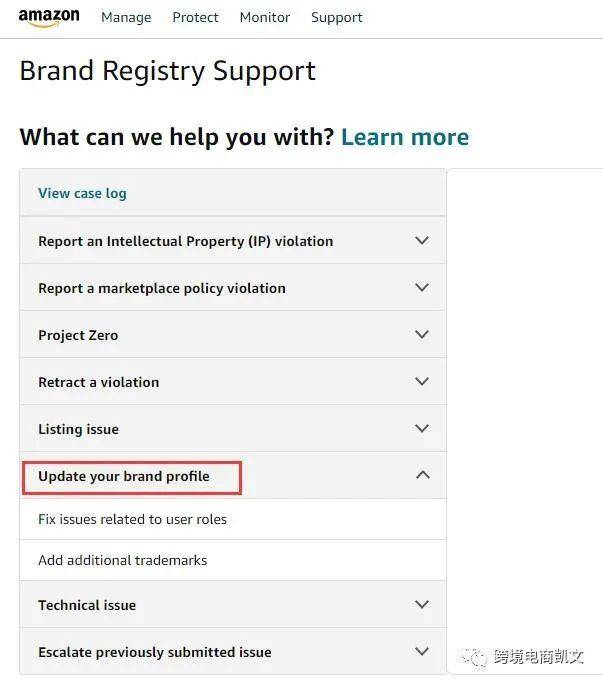603x684 pixels.
Task: Open the Protect menu
Action: [195, 18]
